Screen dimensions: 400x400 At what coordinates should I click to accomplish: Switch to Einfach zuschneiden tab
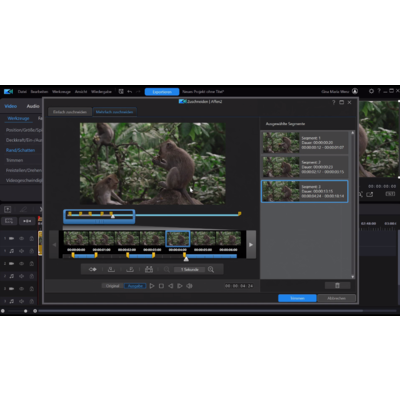(70, 112)
